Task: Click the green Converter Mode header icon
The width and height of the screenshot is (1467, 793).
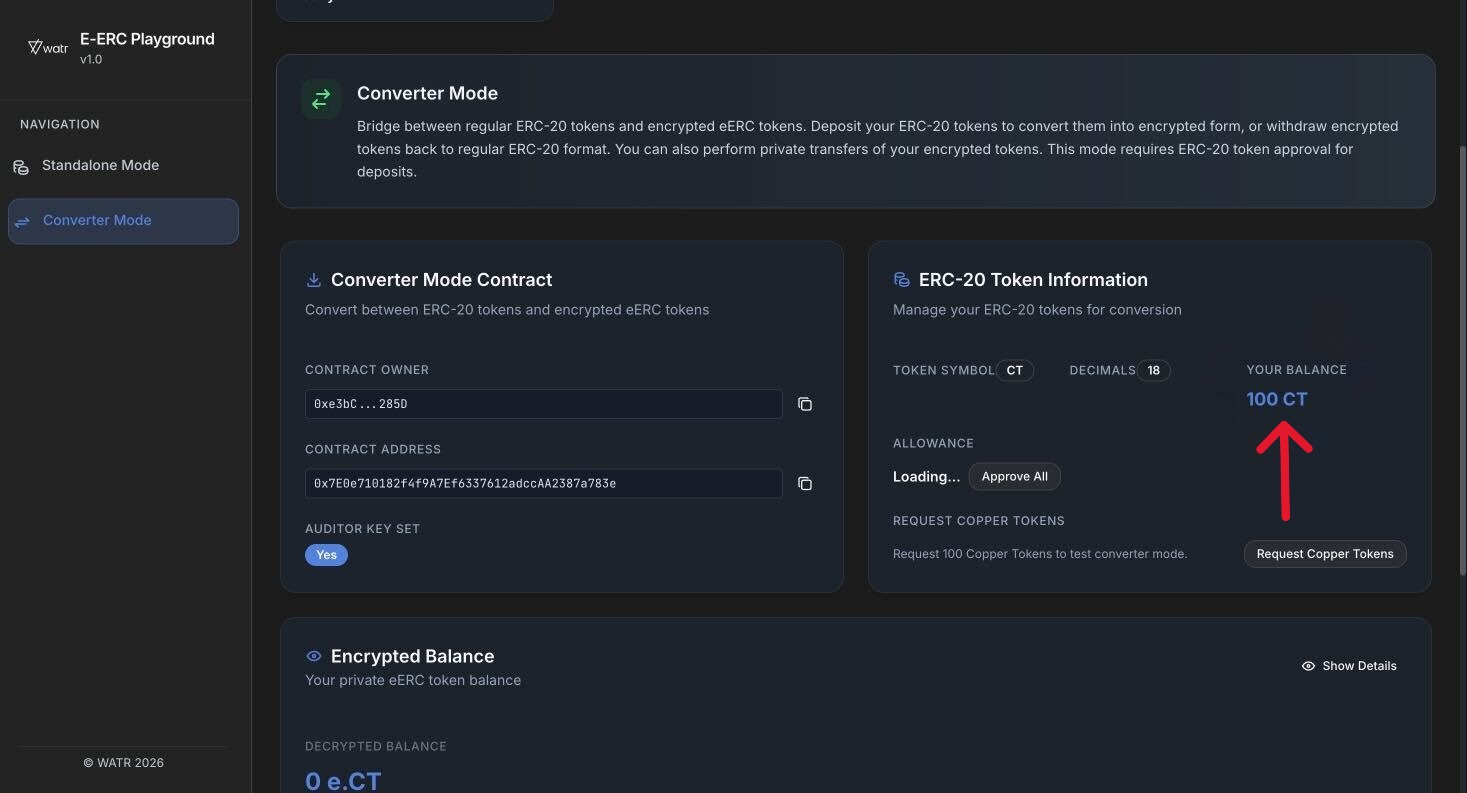Action: (x=321, y=99)
